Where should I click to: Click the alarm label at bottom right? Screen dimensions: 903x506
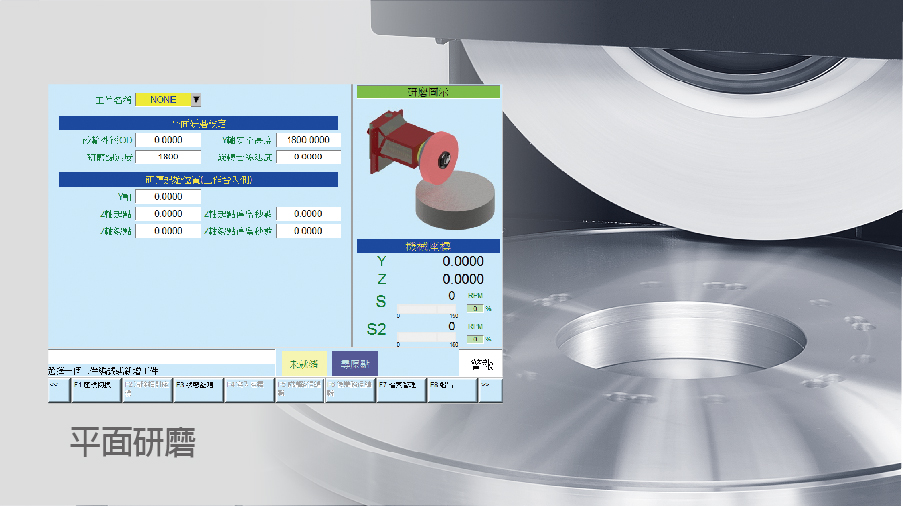tap(479, 365)
